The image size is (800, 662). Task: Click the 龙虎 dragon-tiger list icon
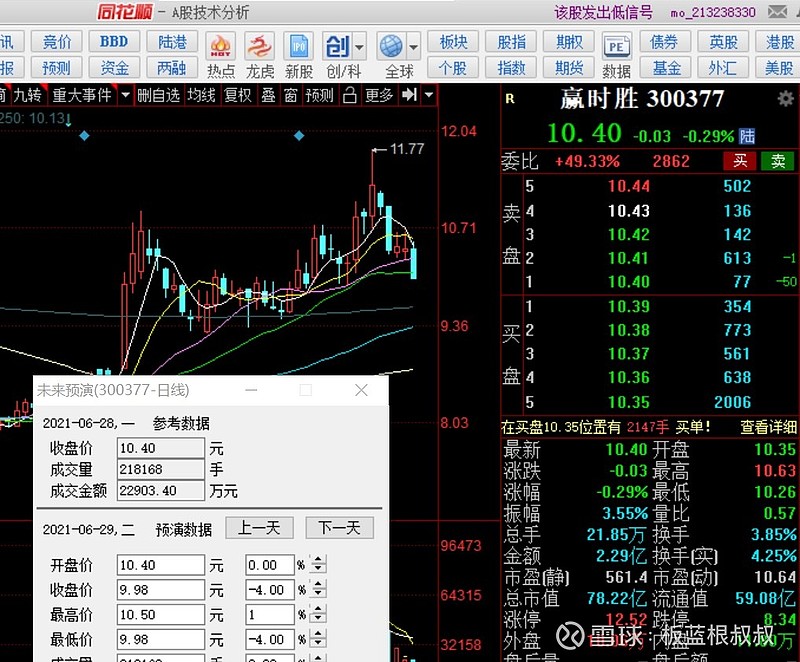coord(258,48)
